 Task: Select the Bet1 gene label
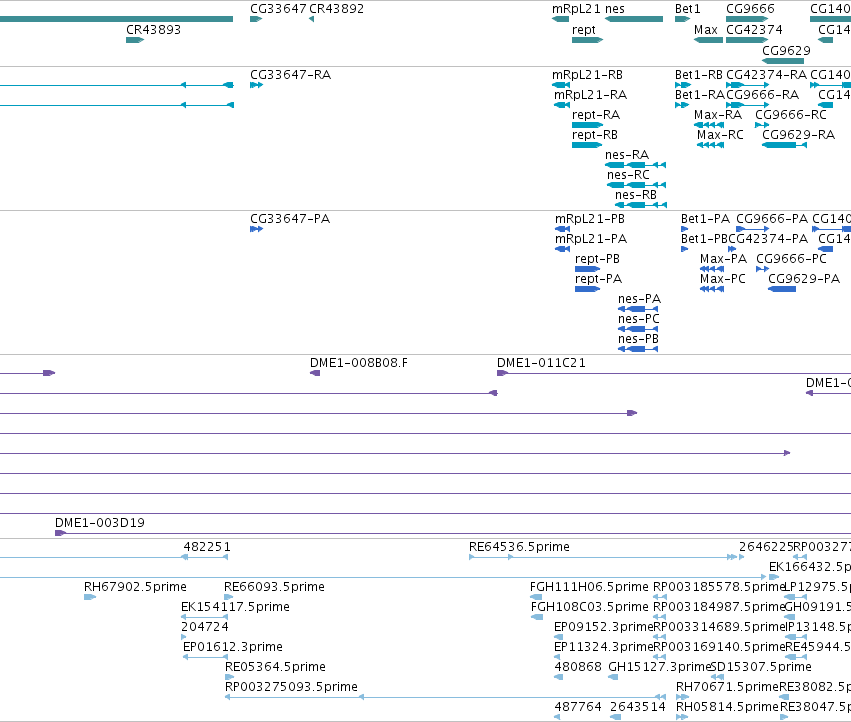[x=688, y=9]
